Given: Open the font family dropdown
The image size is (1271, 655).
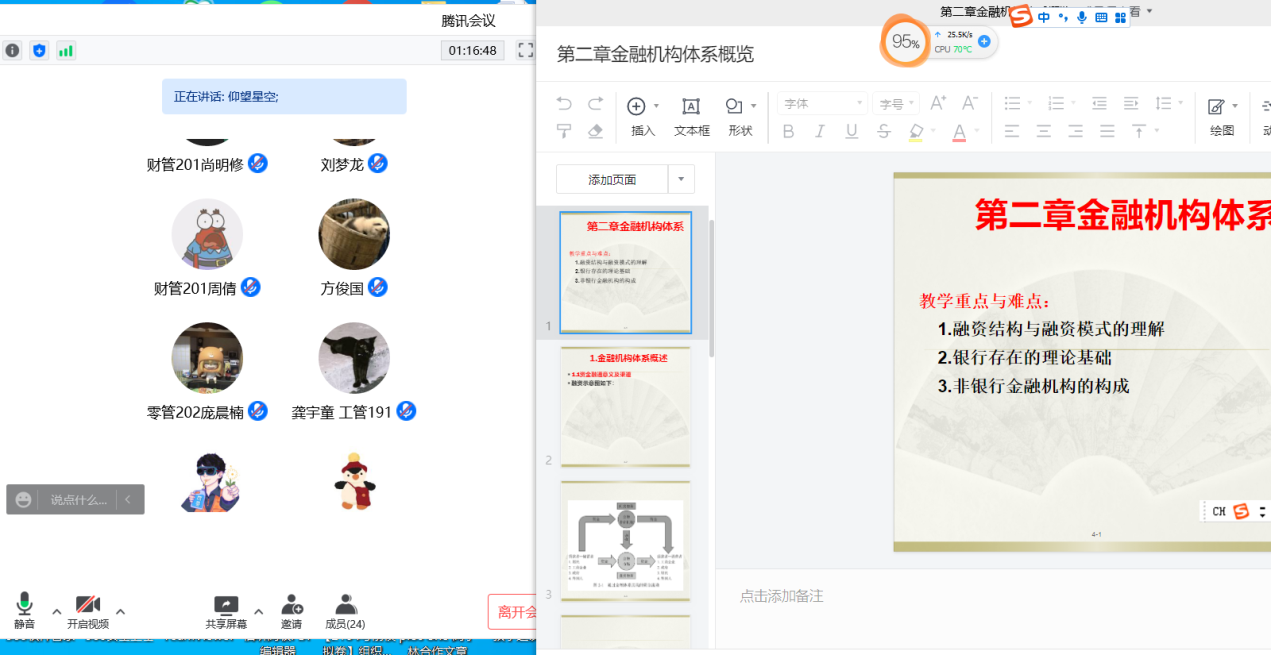Looking at the screenshot, I should (818, 103).
